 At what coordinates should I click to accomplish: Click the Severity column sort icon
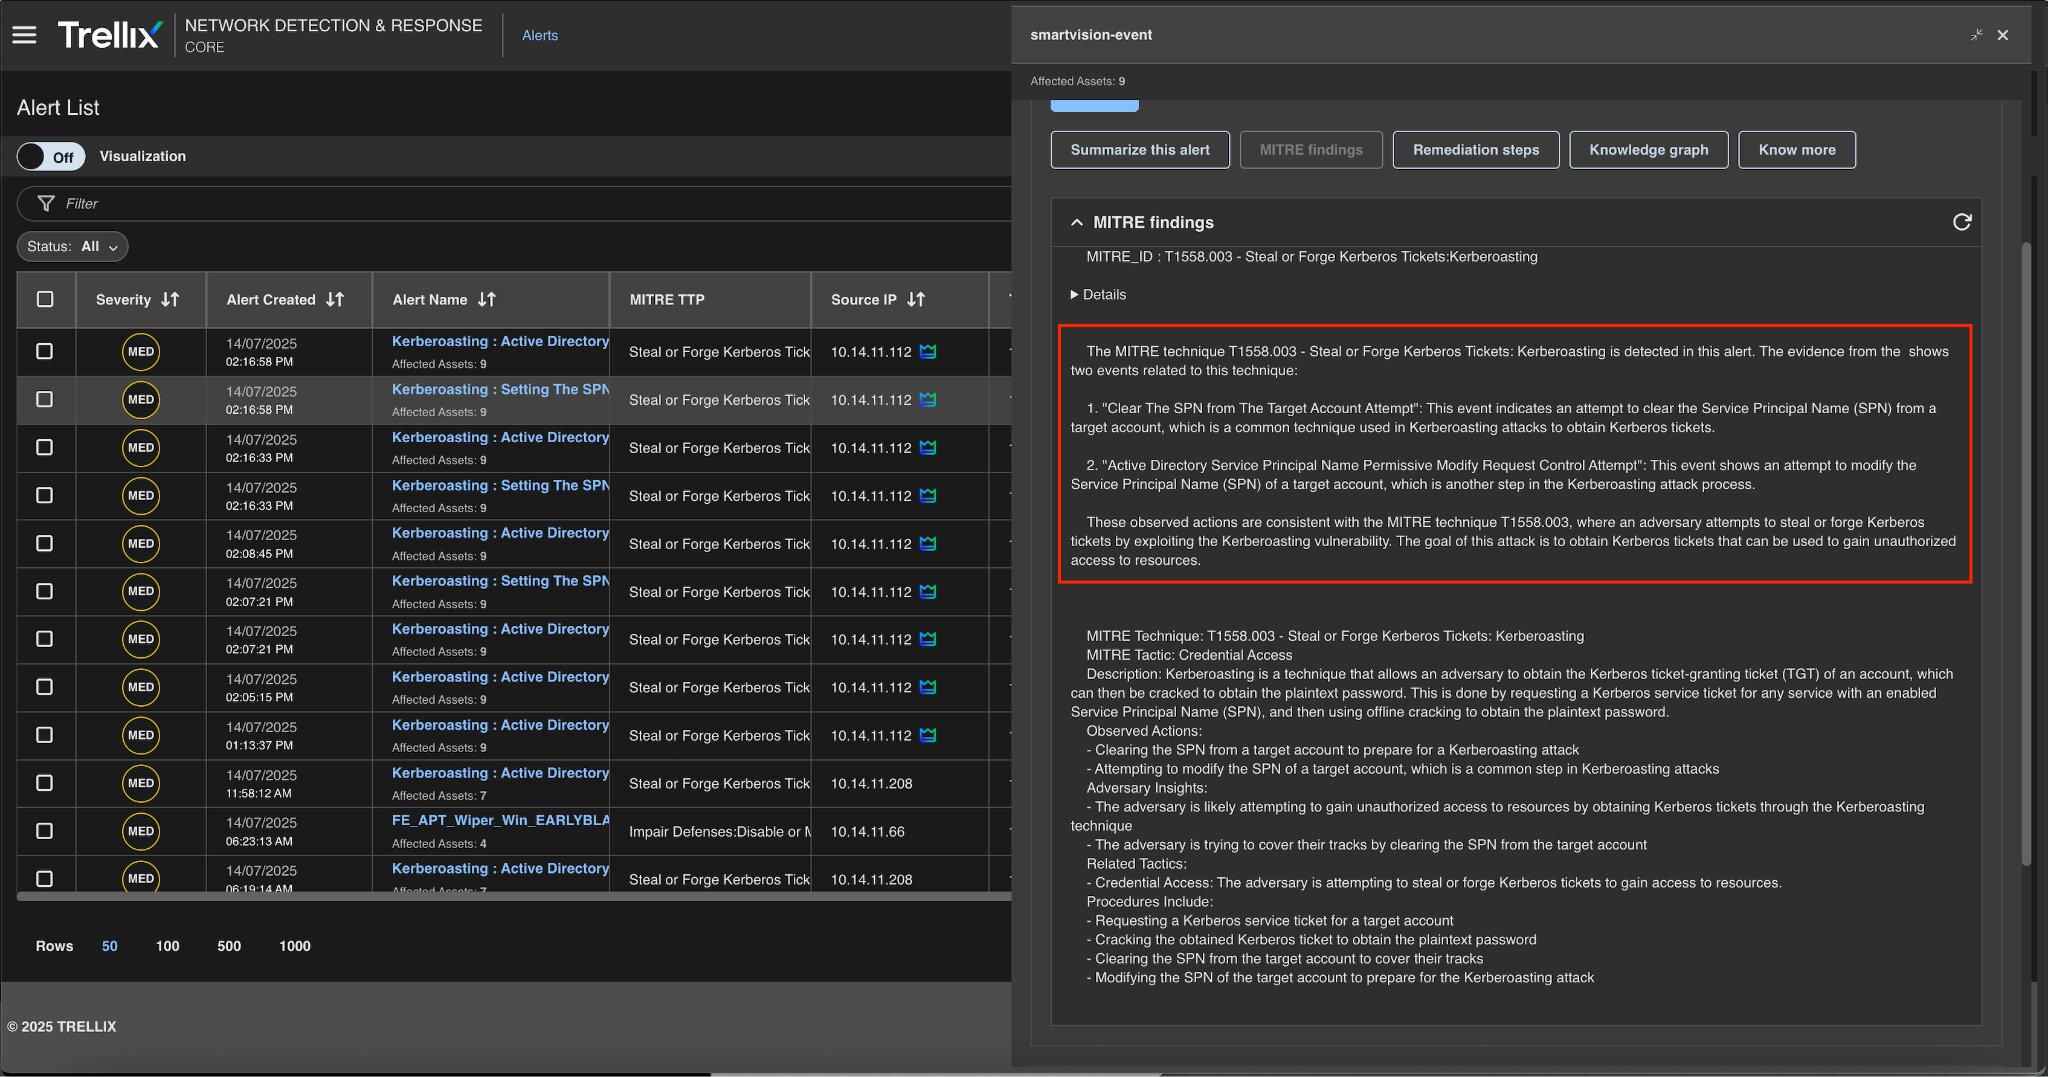click(x=171, y=299)
